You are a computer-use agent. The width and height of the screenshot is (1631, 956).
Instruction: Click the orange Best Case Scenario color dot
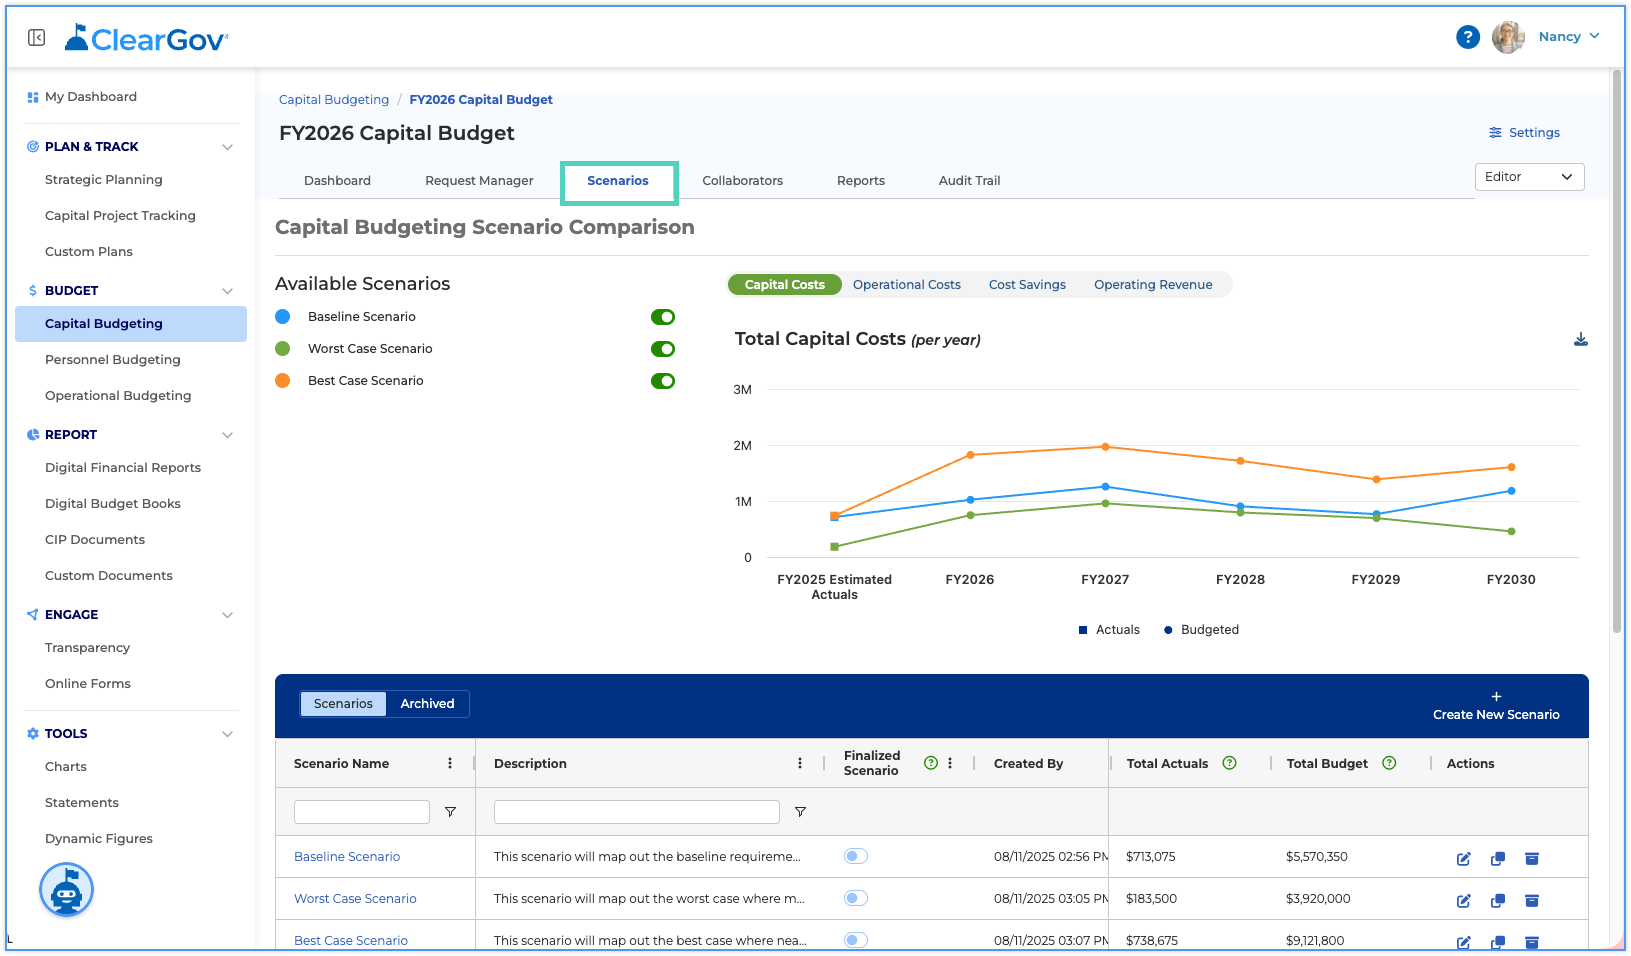click(283, 381)
